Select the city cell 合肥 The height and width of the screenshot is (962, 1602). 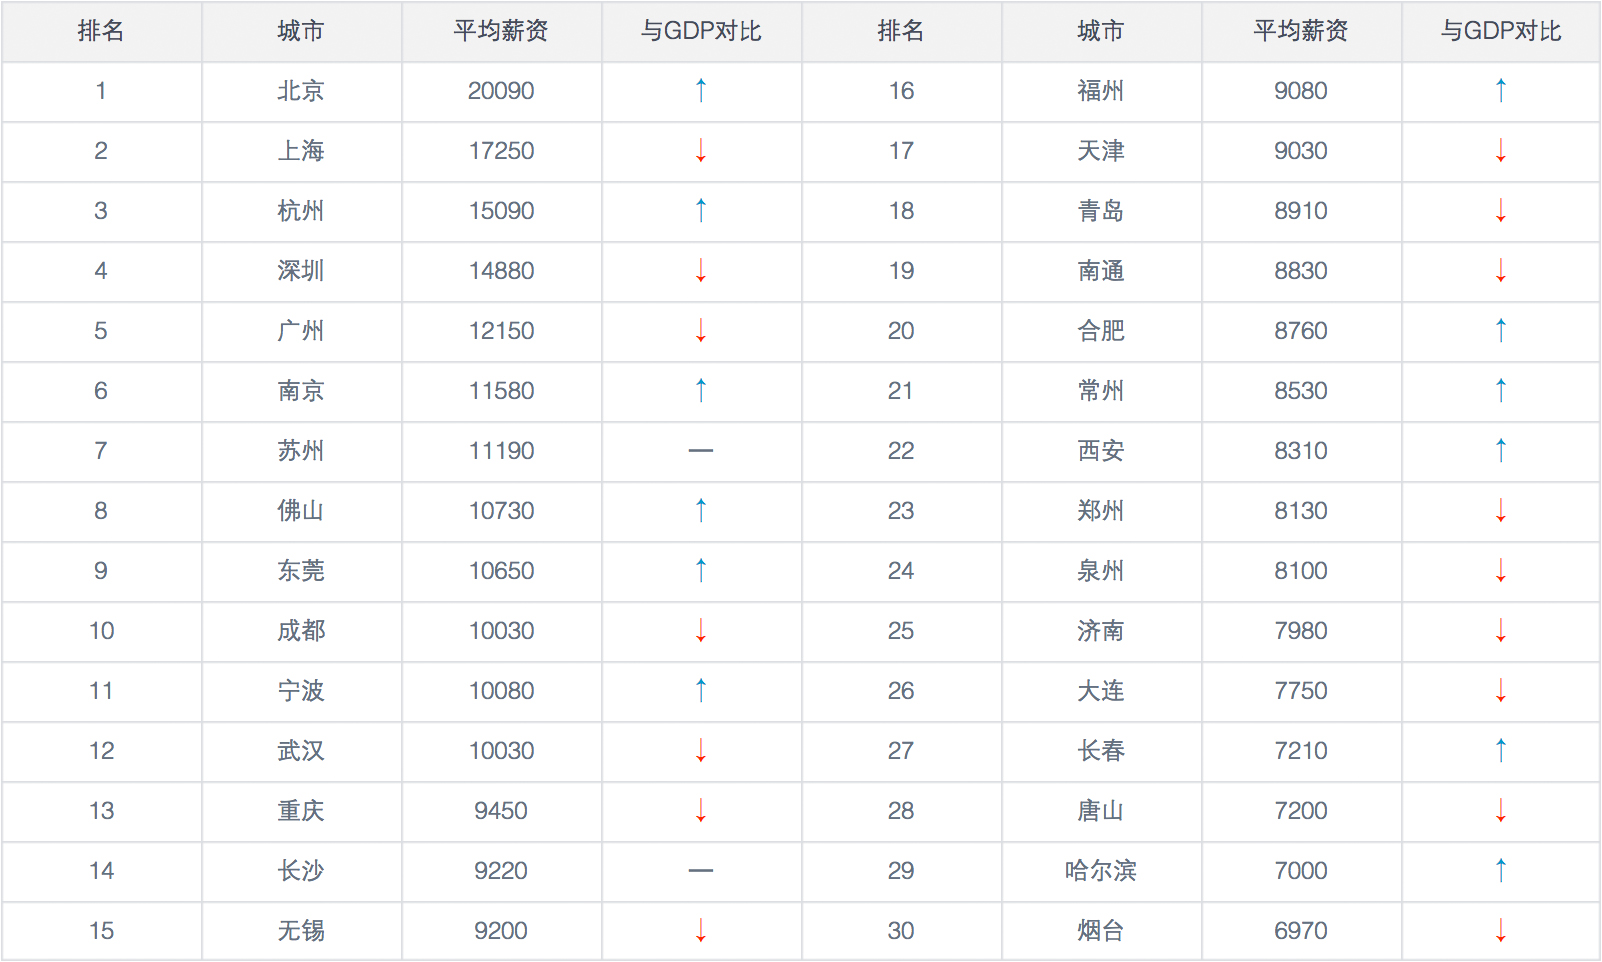(x=1101, y=331)
